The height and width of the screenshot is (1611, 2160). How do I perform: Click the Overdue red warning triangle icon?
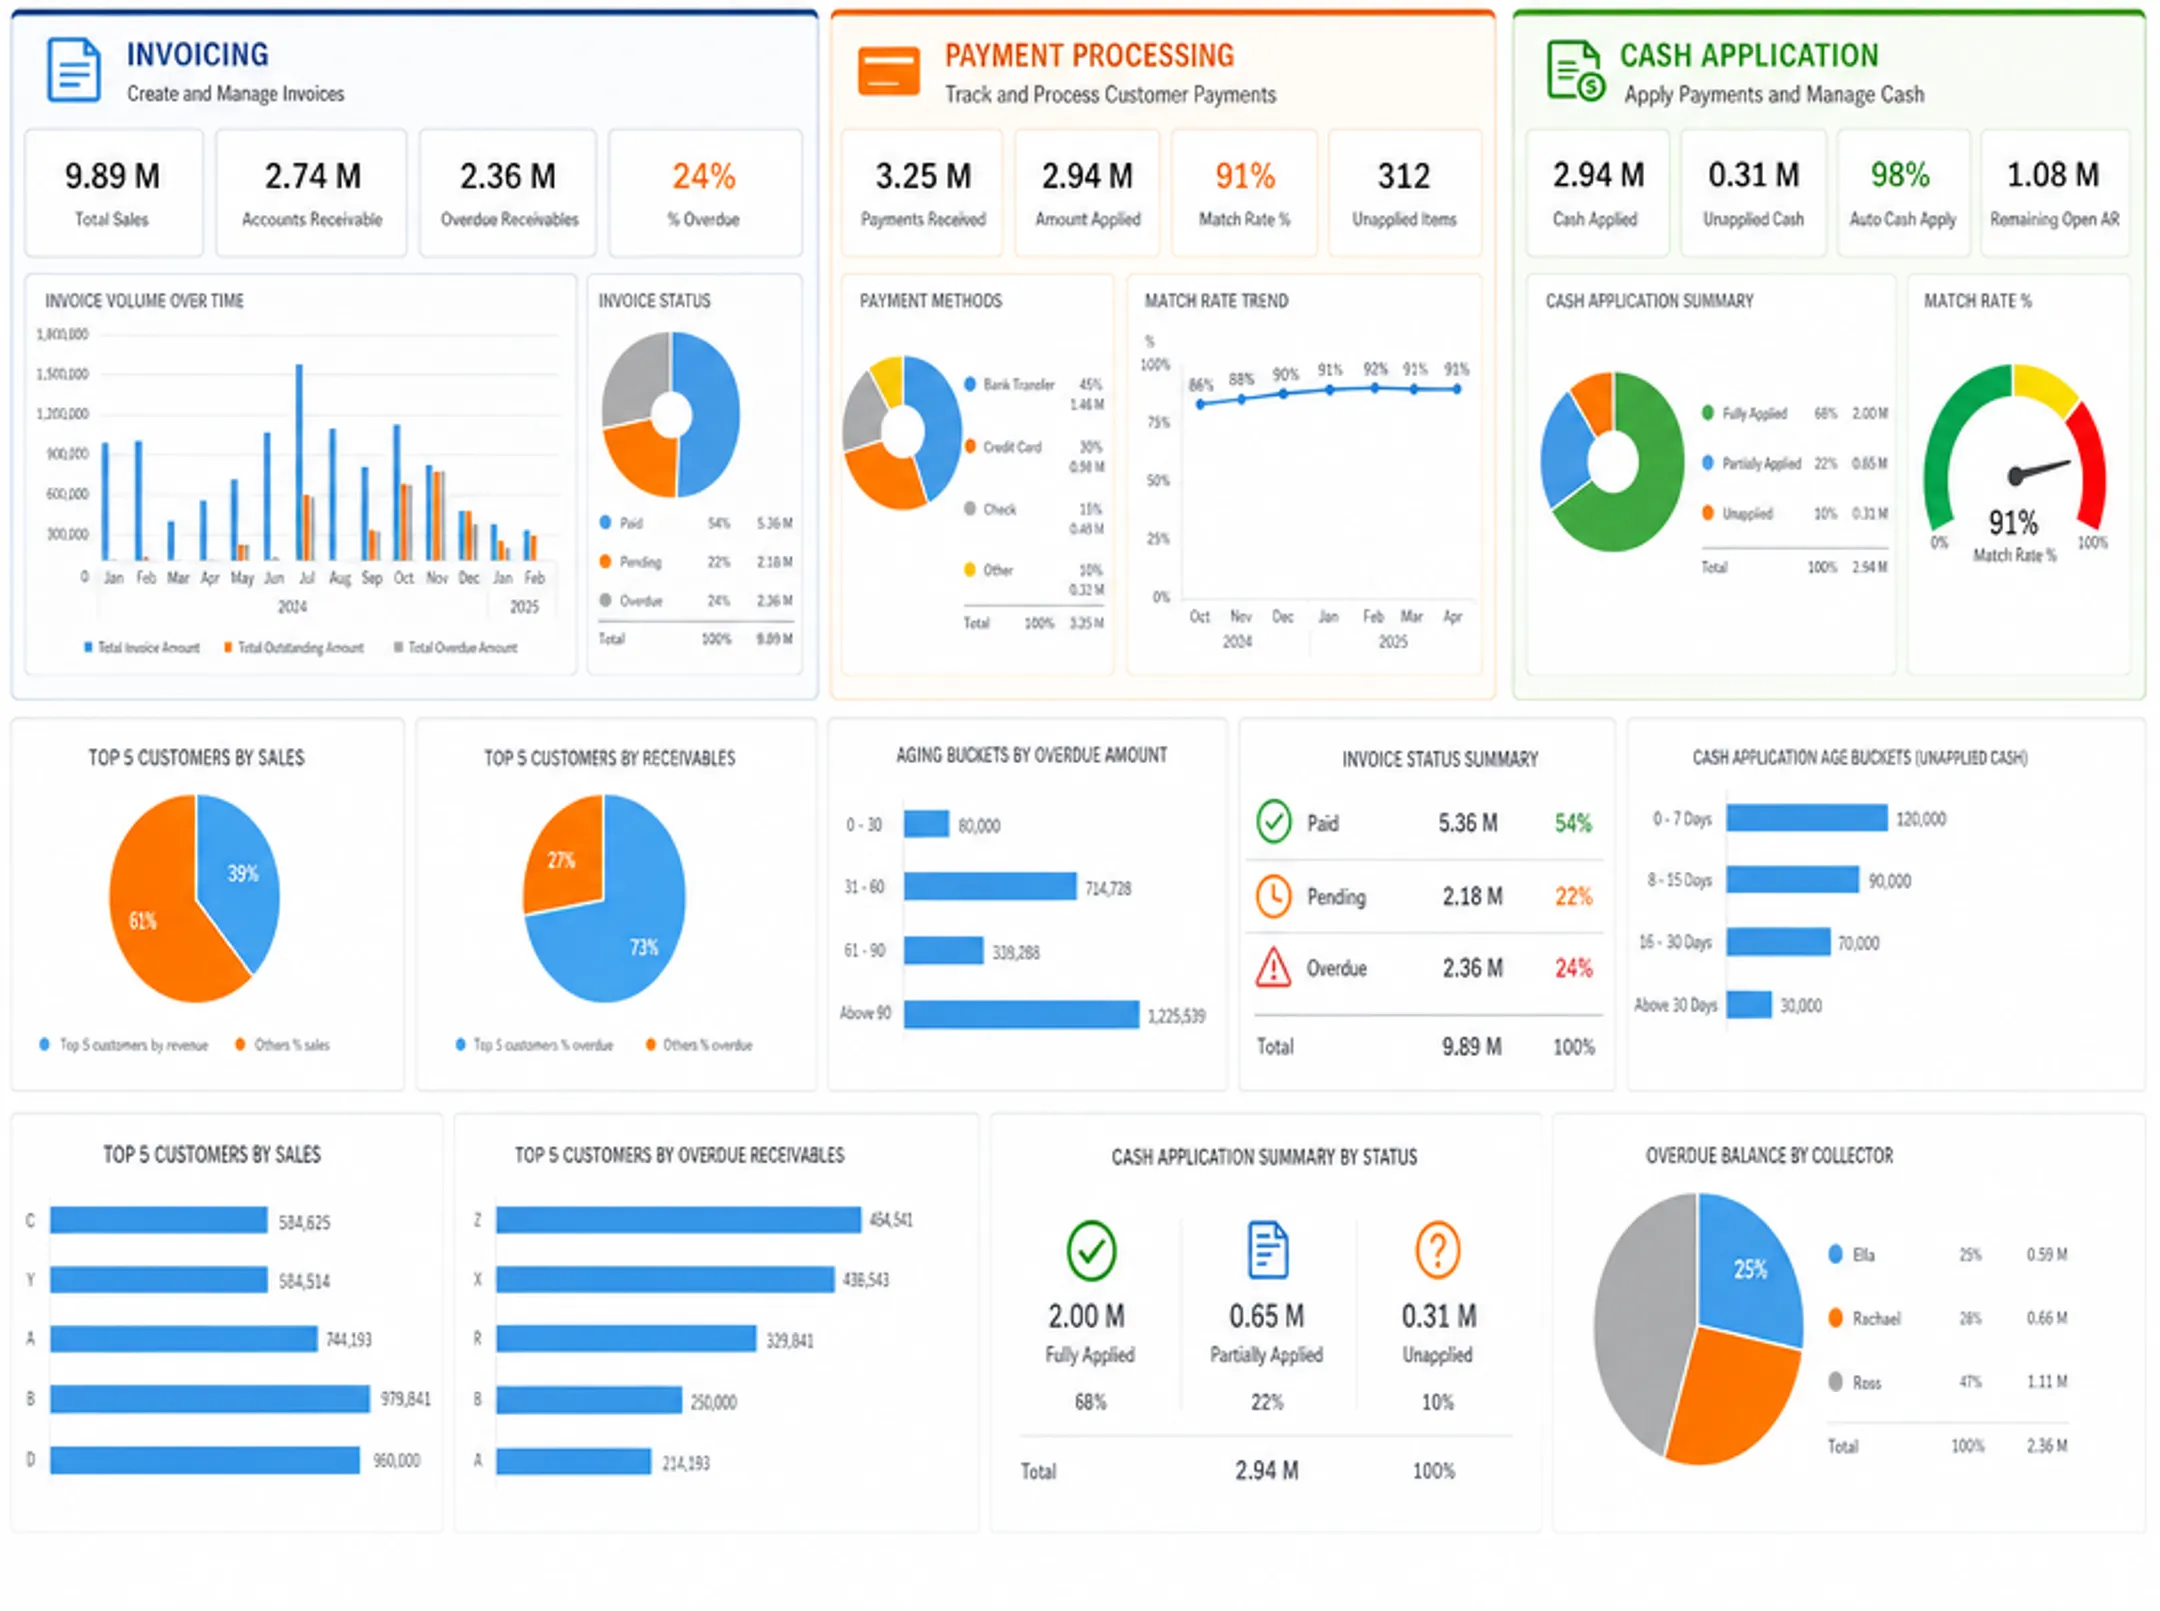coord(1273,967)
